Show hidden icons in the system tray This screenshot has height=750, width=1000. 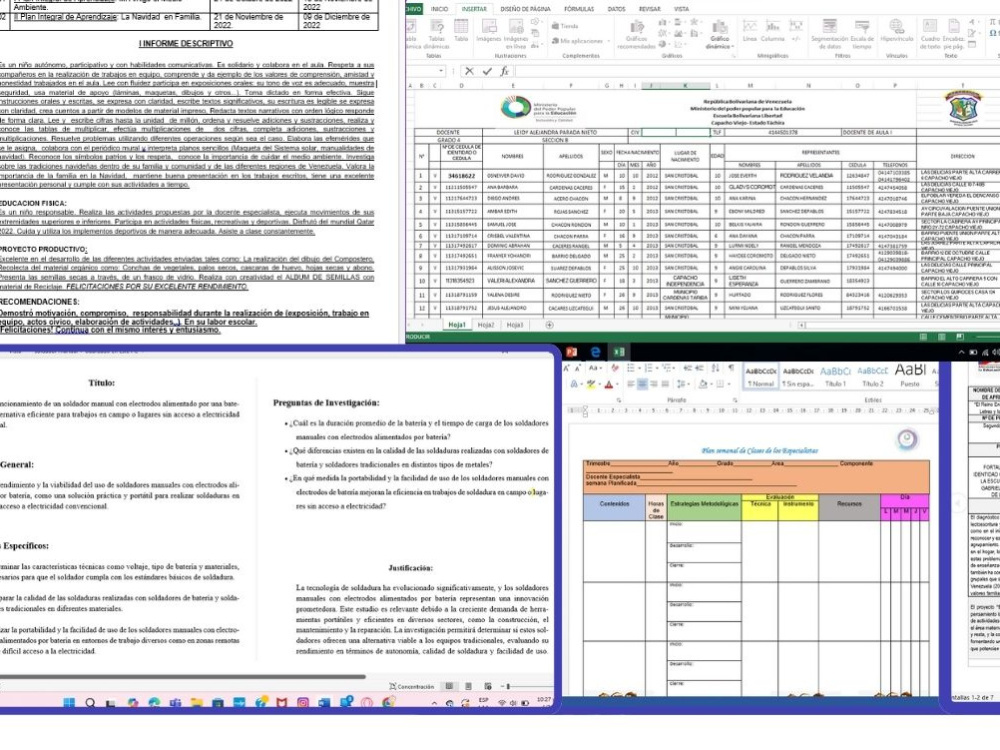[x=434, y=702]
